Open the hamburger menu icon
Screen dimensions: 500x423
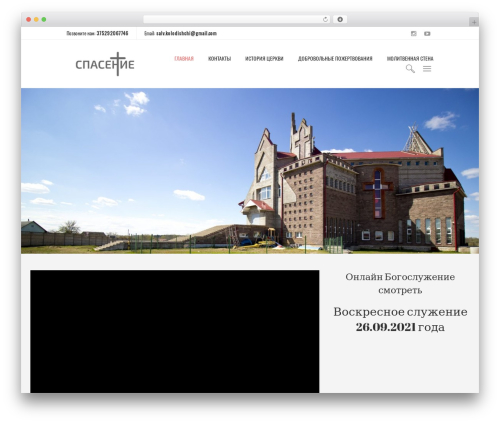click(x=427, y=69)
